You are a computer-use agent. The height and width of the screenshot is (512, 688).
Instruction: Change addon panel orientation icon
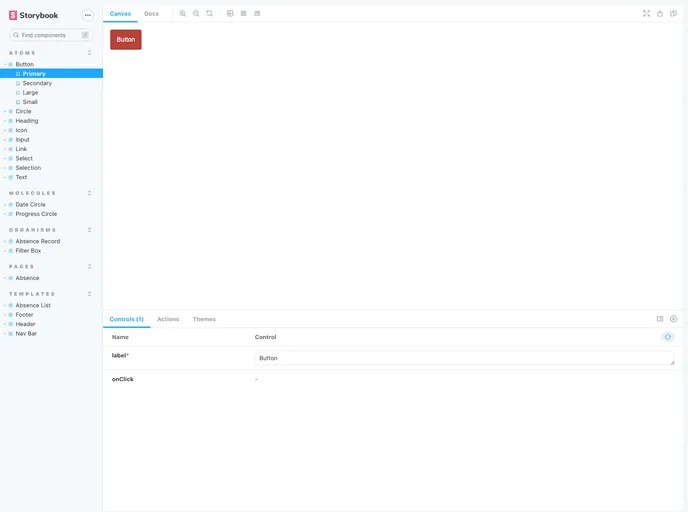click(660, 319)
